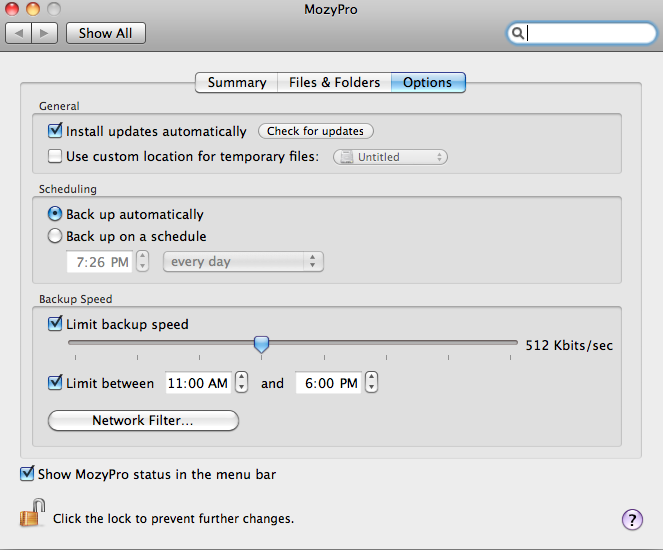
Task: Select Back up on a schedule
Action: click(x=55, y=237)
